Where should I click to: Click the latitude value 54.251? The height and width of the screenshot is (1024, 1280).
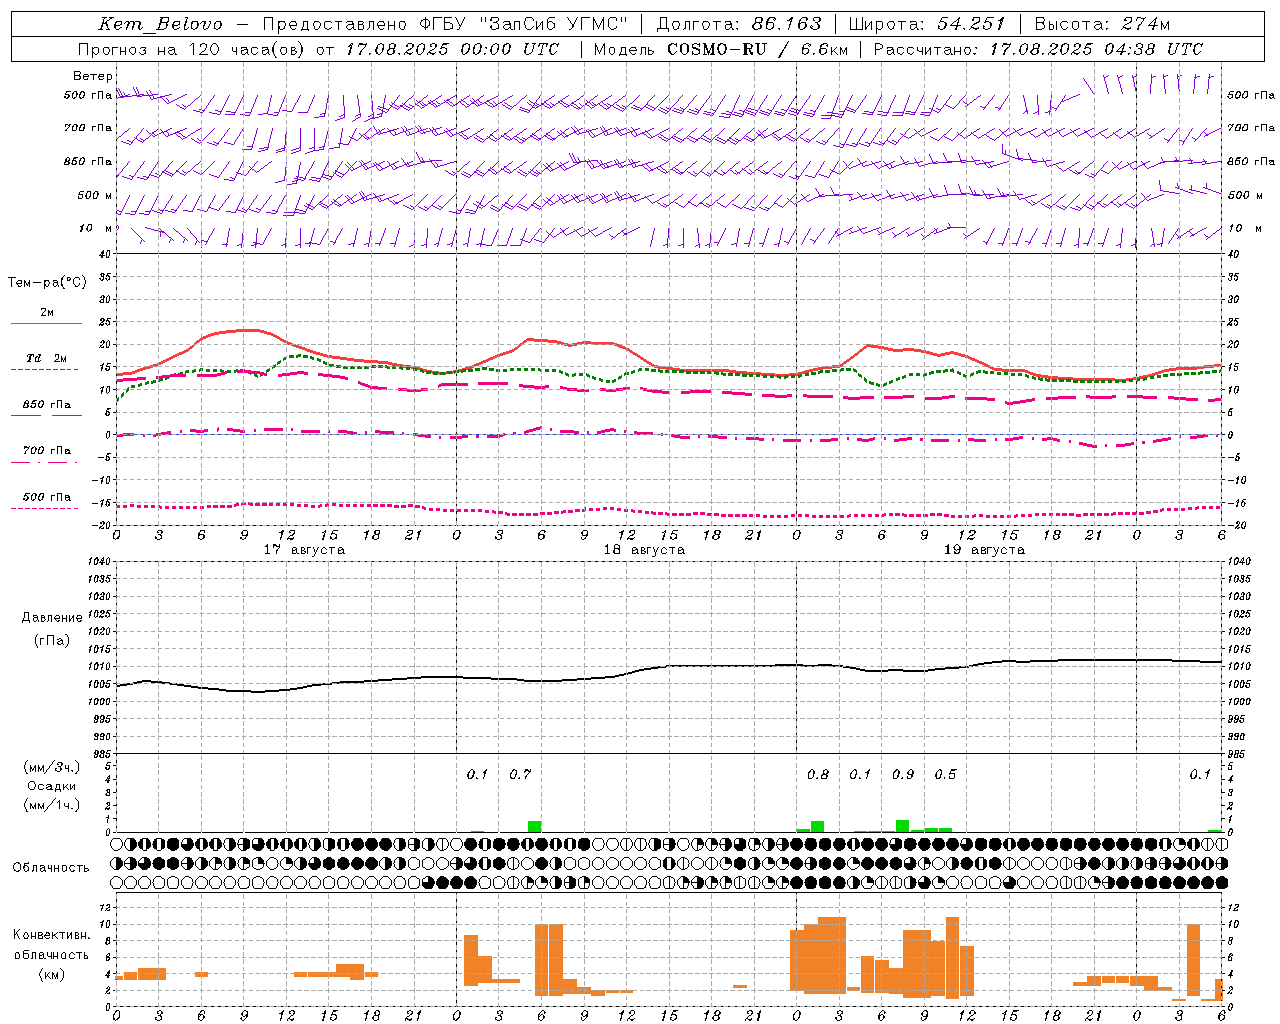(970, 24)
